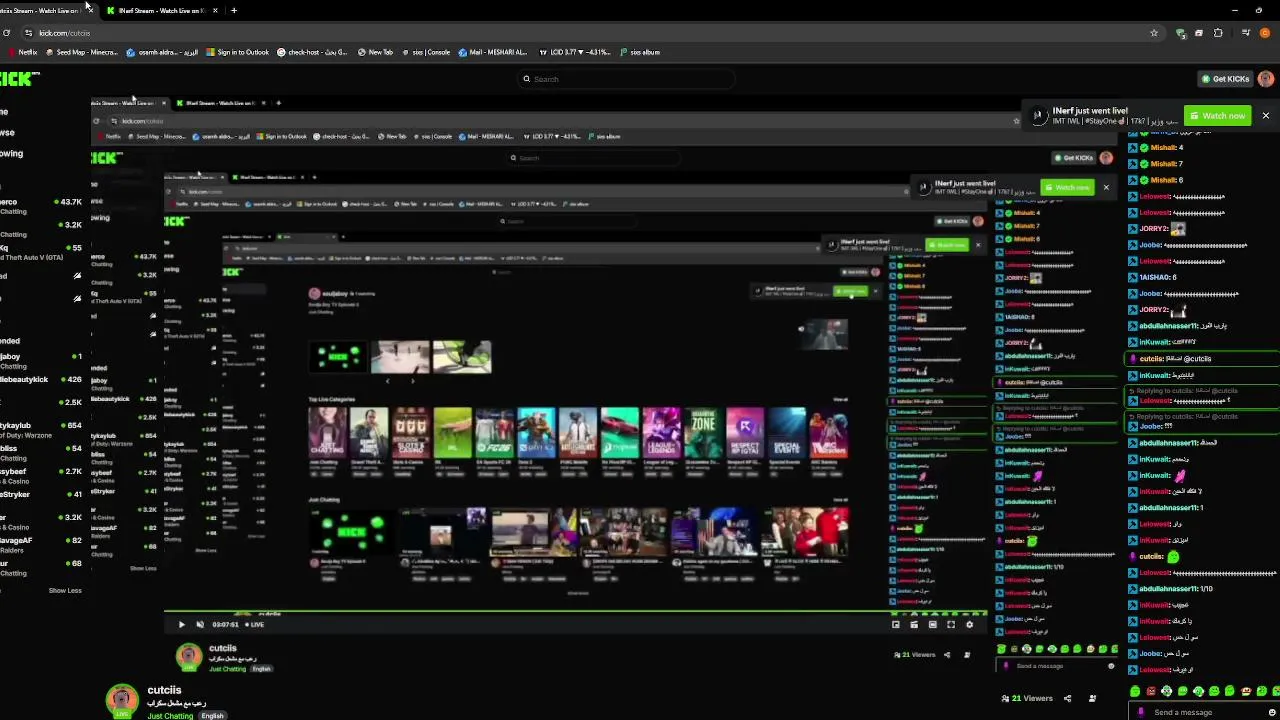The height and width of the screenshot is (720, 1280).
Task: Open the browser Extensions puzzle icon
Action: pyautogui.click(x=1218, y=33)
